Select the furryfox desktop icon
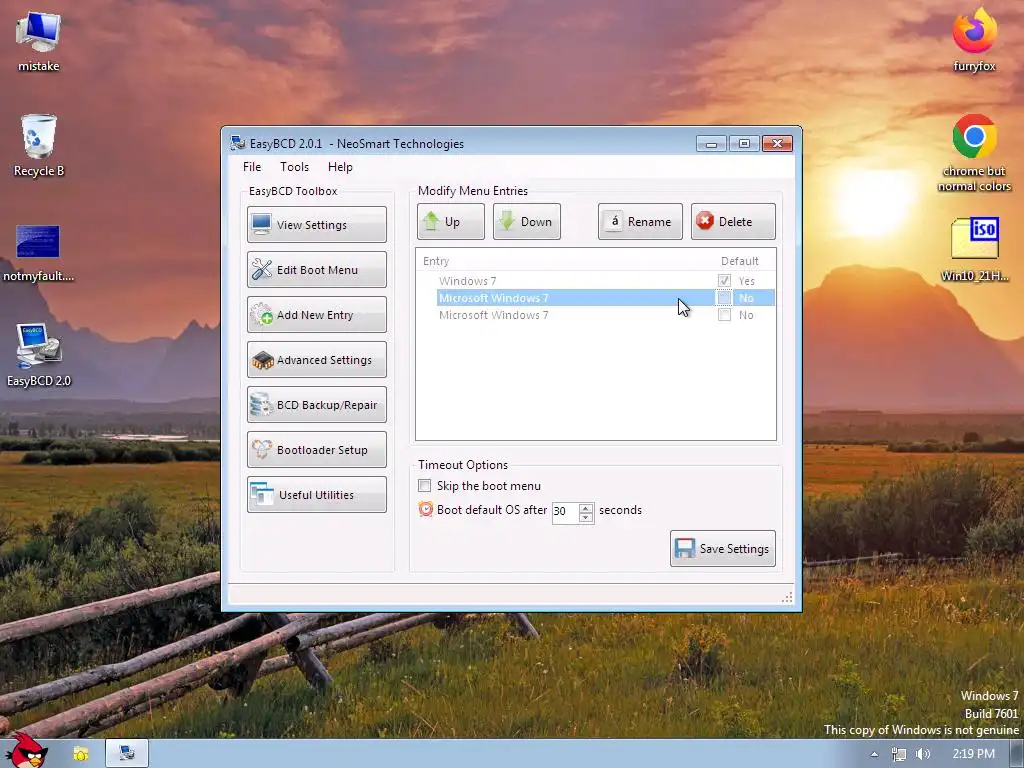This screenshot has width=1024, height=768. coord(974,39)
